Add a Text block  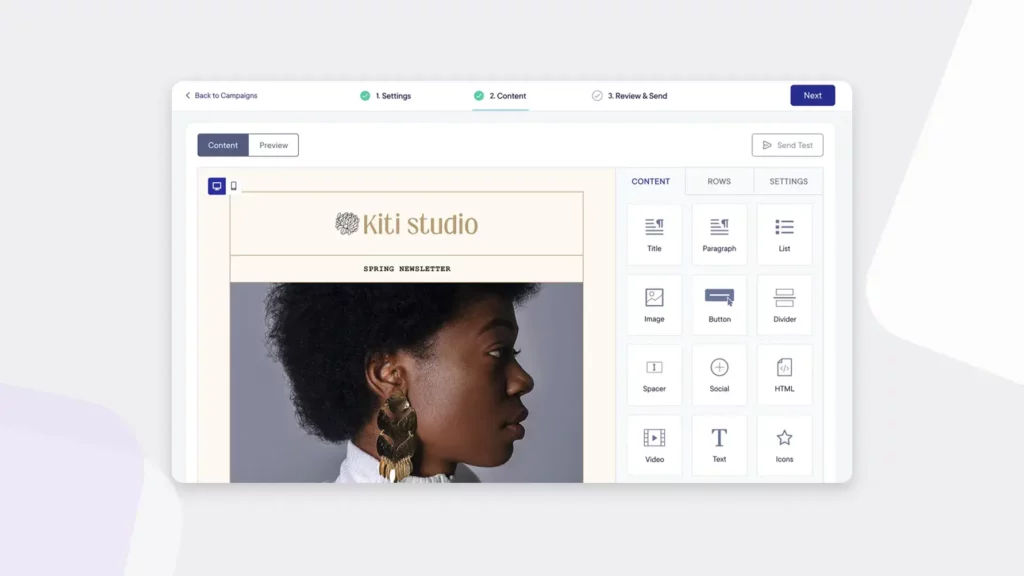tap(719, 445)
